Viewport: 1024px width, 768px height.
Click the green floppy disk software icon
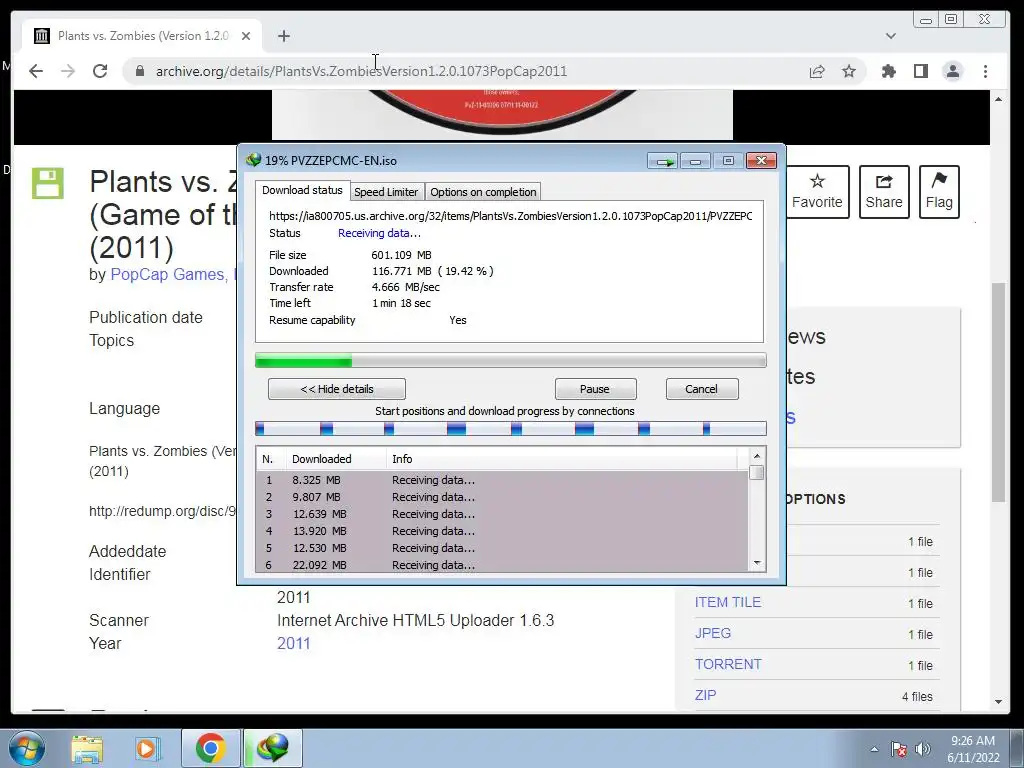click(x=48, y=183)
